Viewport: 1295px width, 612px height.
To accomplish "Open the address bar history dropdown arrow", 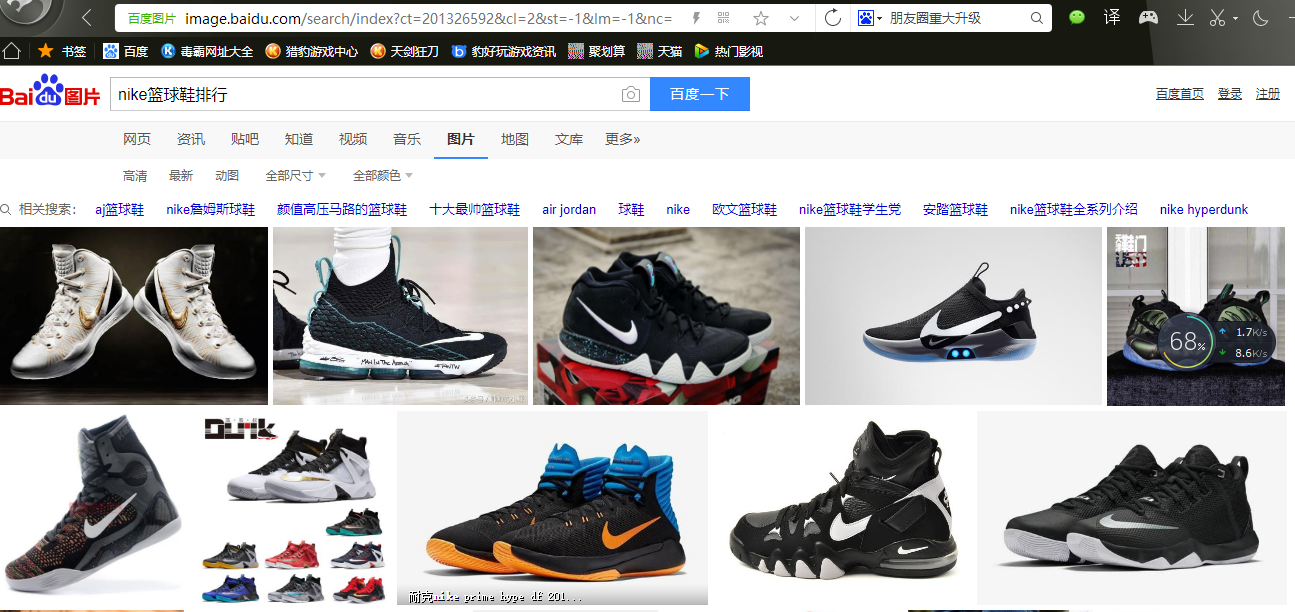I will [794, 18].
